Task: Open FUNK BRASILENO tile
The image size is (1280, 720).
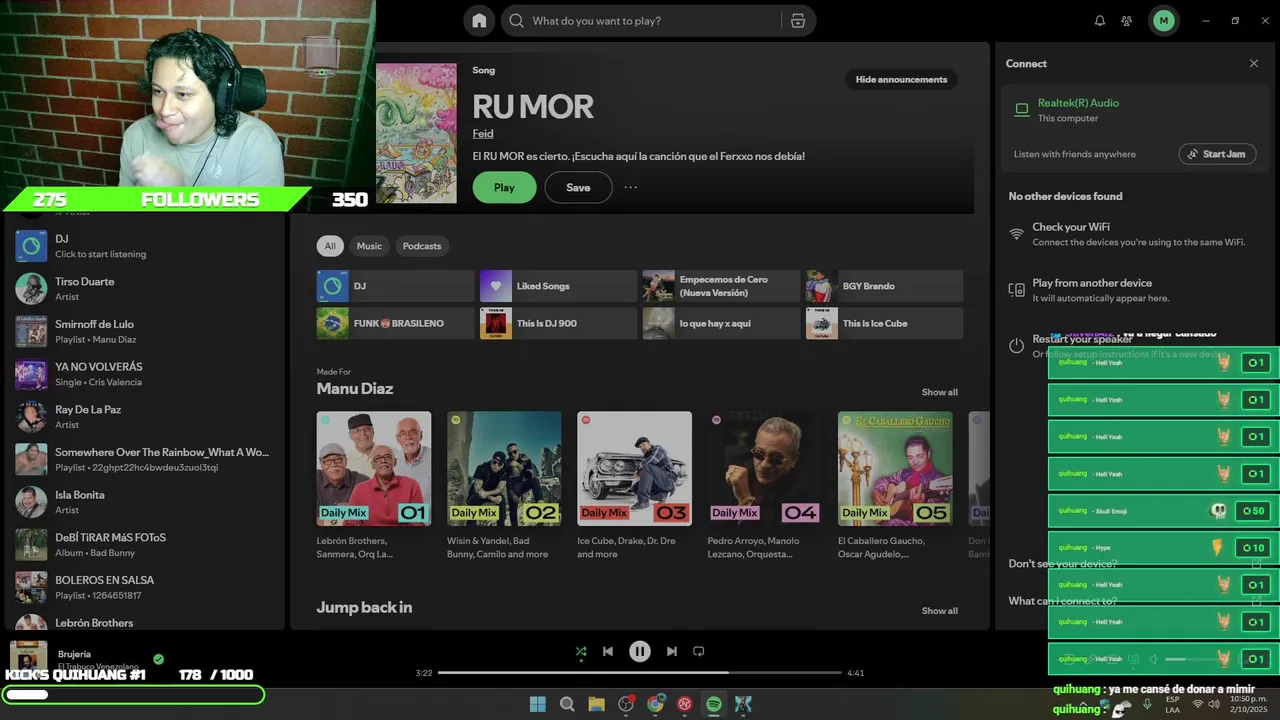Action: pyautogui.click(x=395, y=323)
